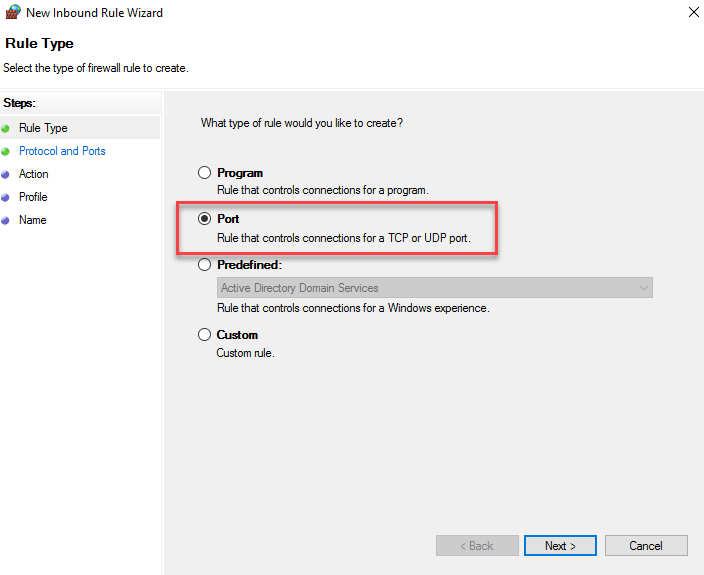Select the Port rule type radio button
704x575 pixels.
coord(204,219)
